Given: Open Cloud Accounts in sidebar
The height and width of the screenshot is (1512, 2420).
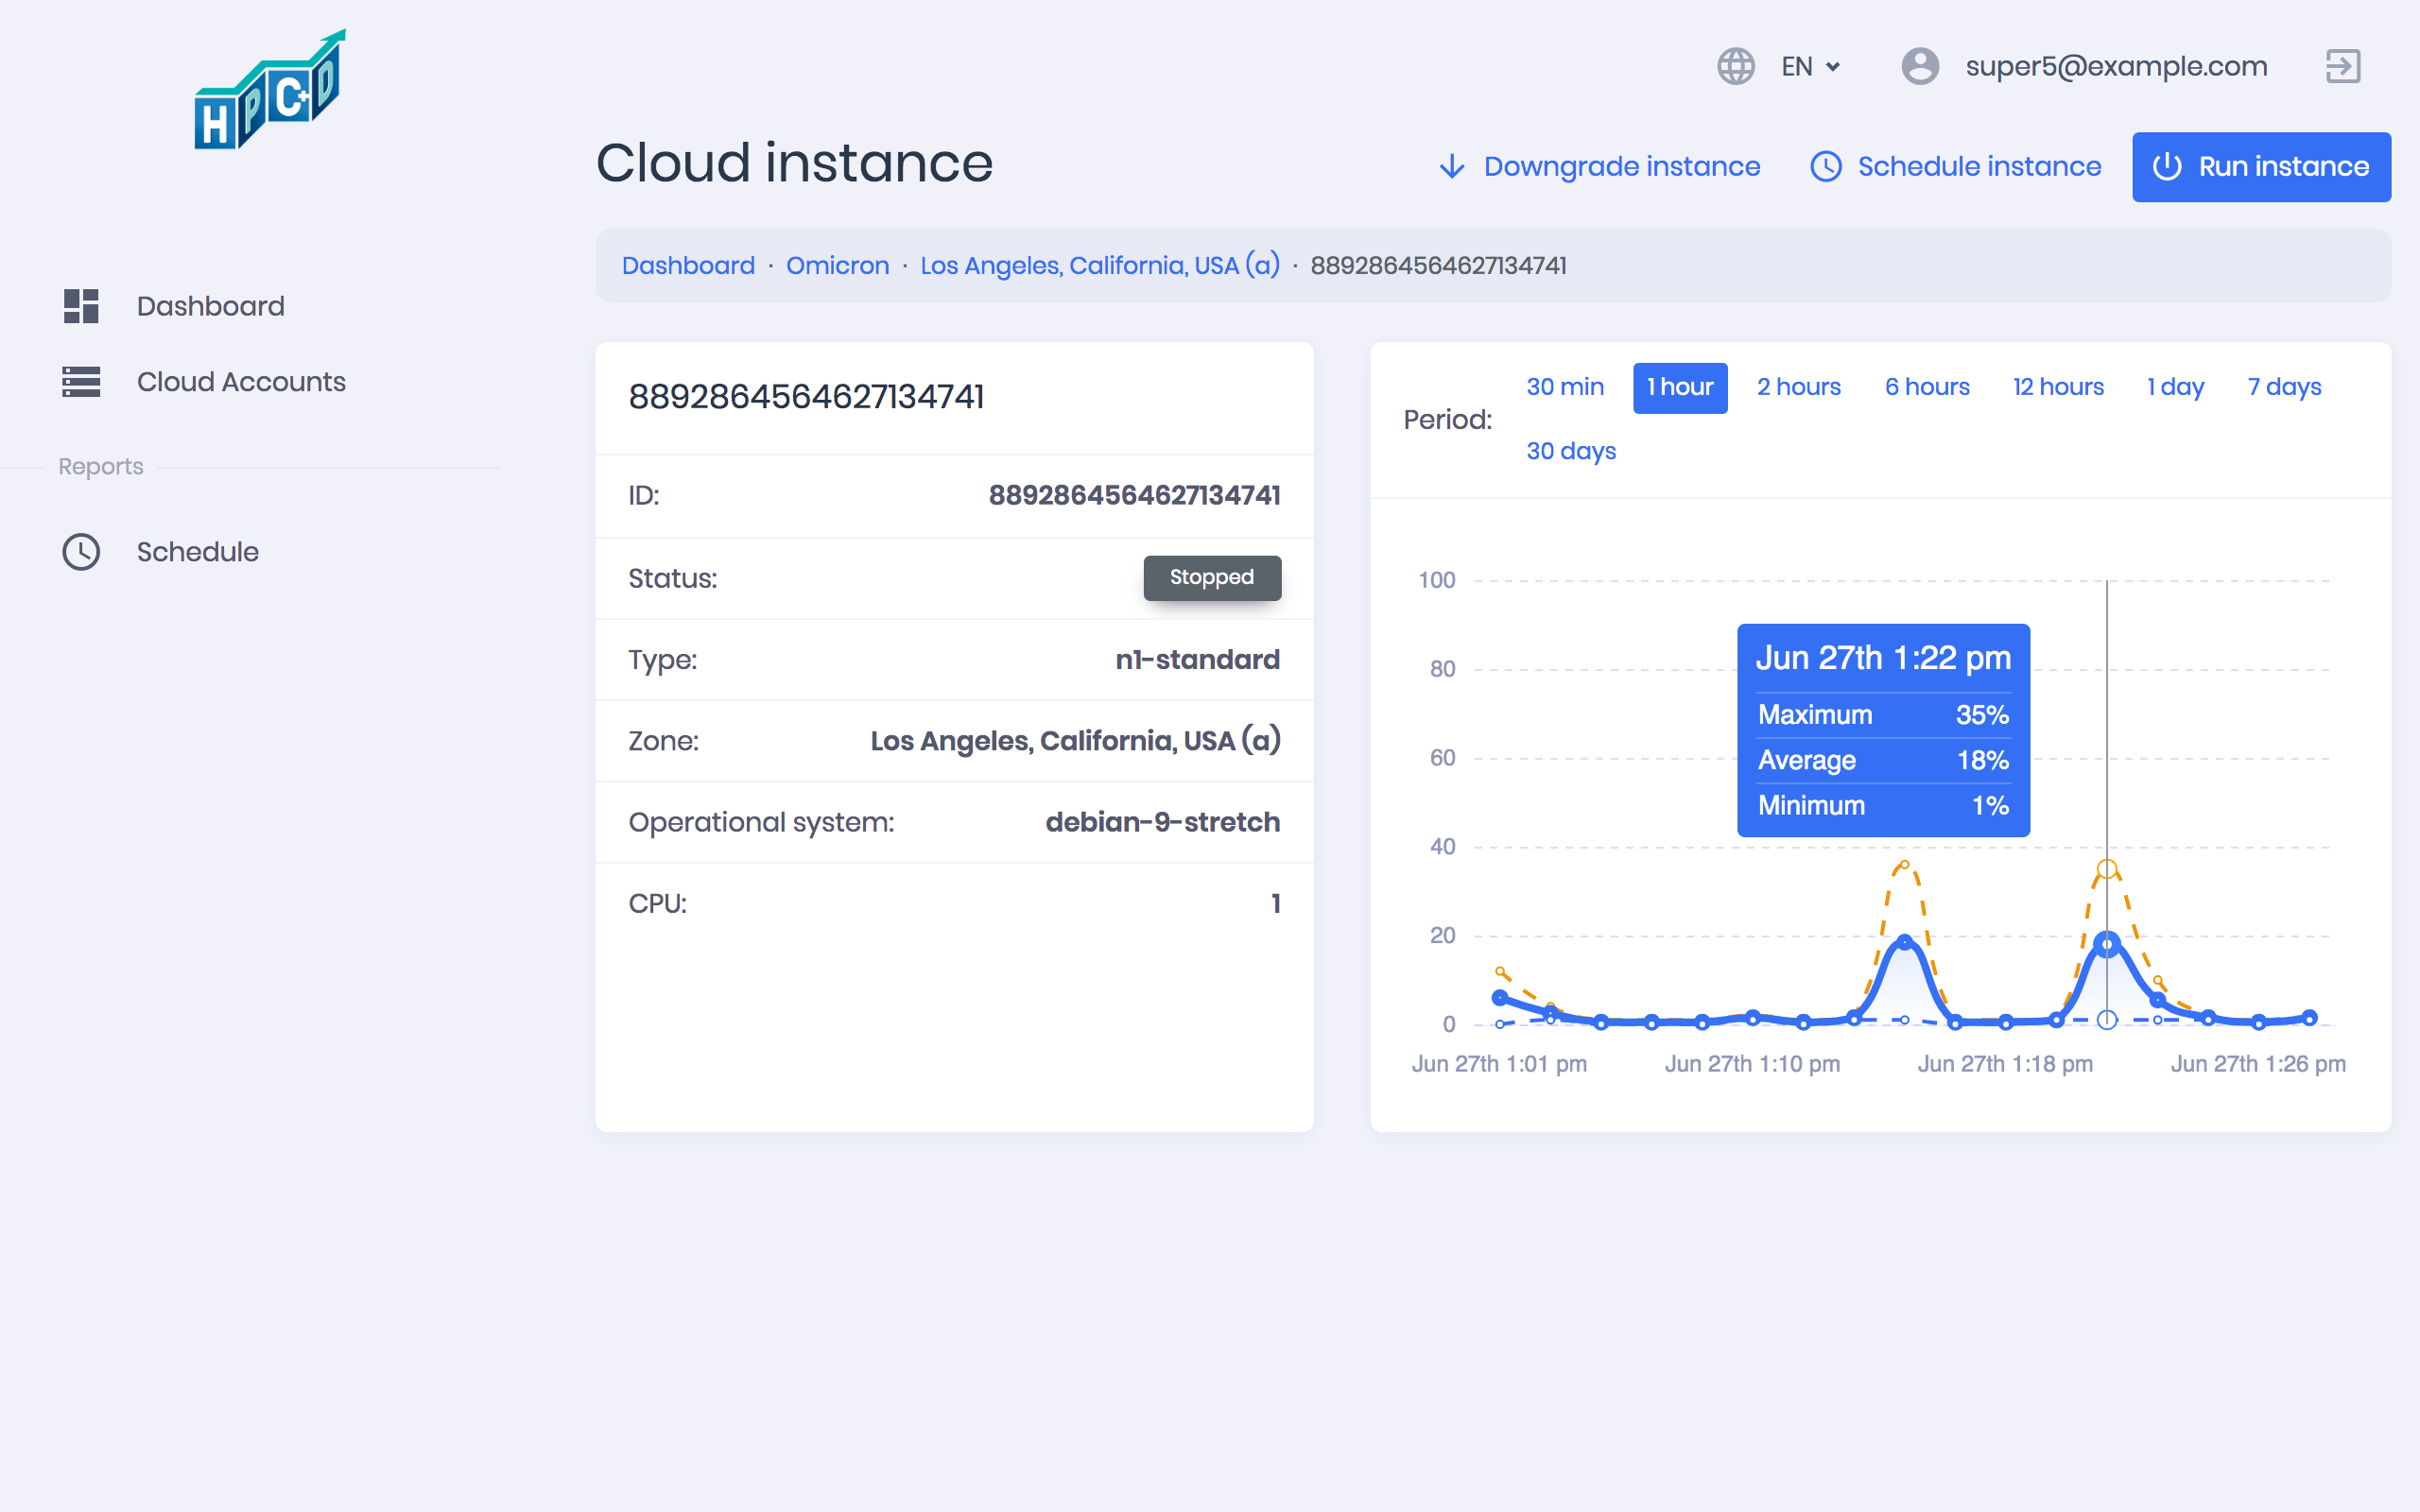Looking at the screenshot, I should [241, 382].
